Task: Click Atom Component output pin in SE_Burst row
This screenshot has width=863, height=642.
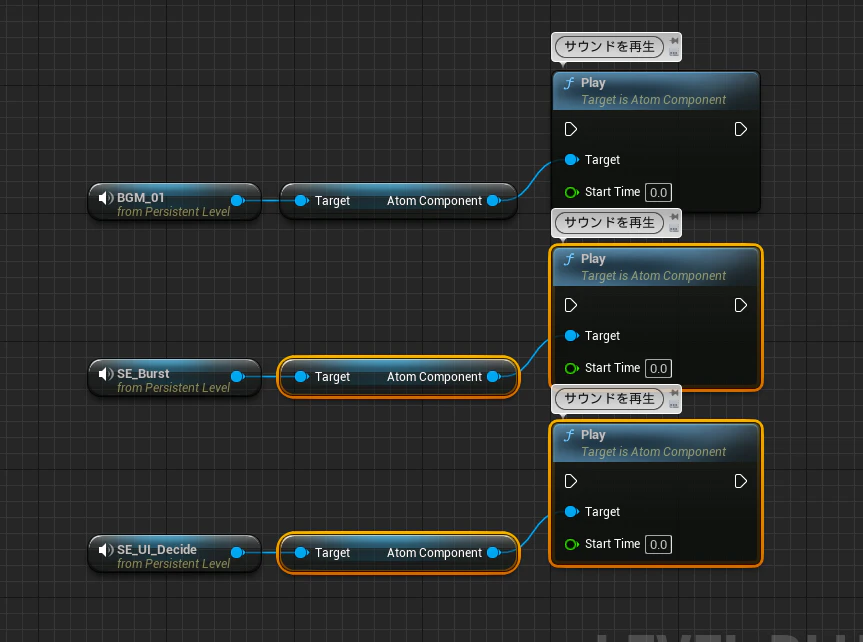Action: (x=494, y=377)
